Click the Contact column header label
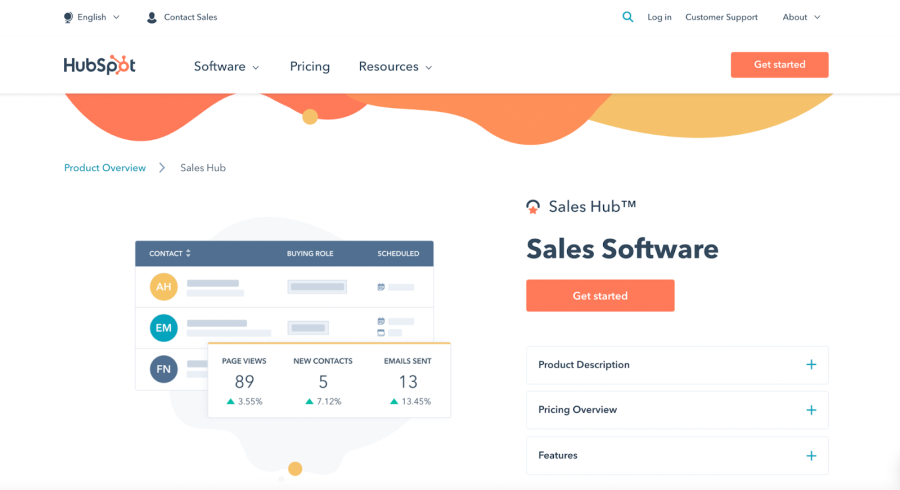Screen dimensions: 900x490 click(166, 253)
